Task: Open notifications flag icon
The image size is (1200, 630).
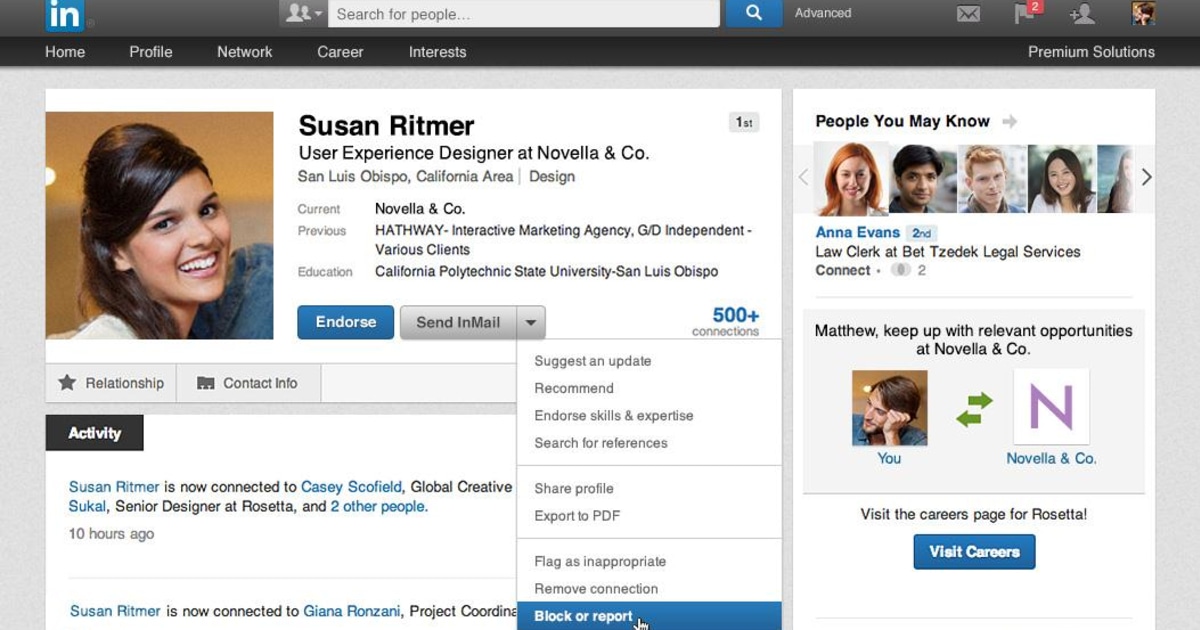Action: point(1025,14)
